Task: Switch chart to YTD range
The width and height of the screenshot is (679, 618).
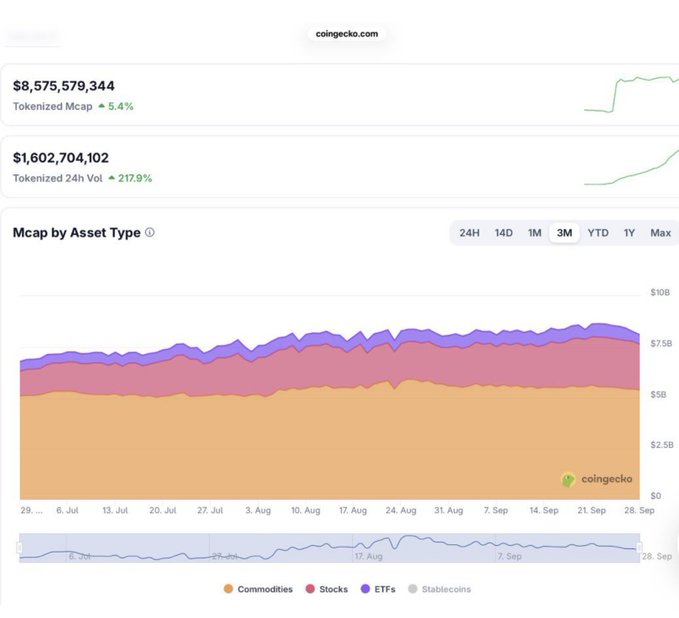Action: pyautogui.click(x=598, y=233)
